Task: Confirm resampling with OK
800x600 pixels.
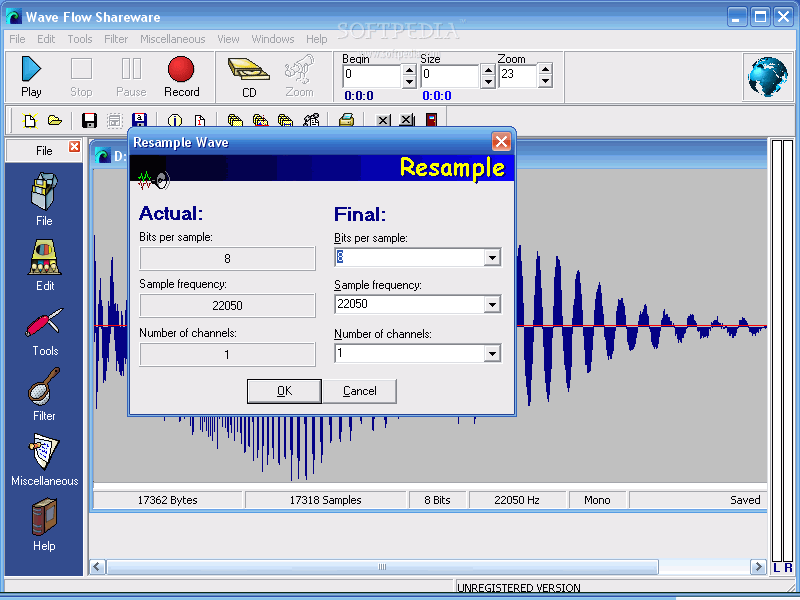Action: point(284,391)
